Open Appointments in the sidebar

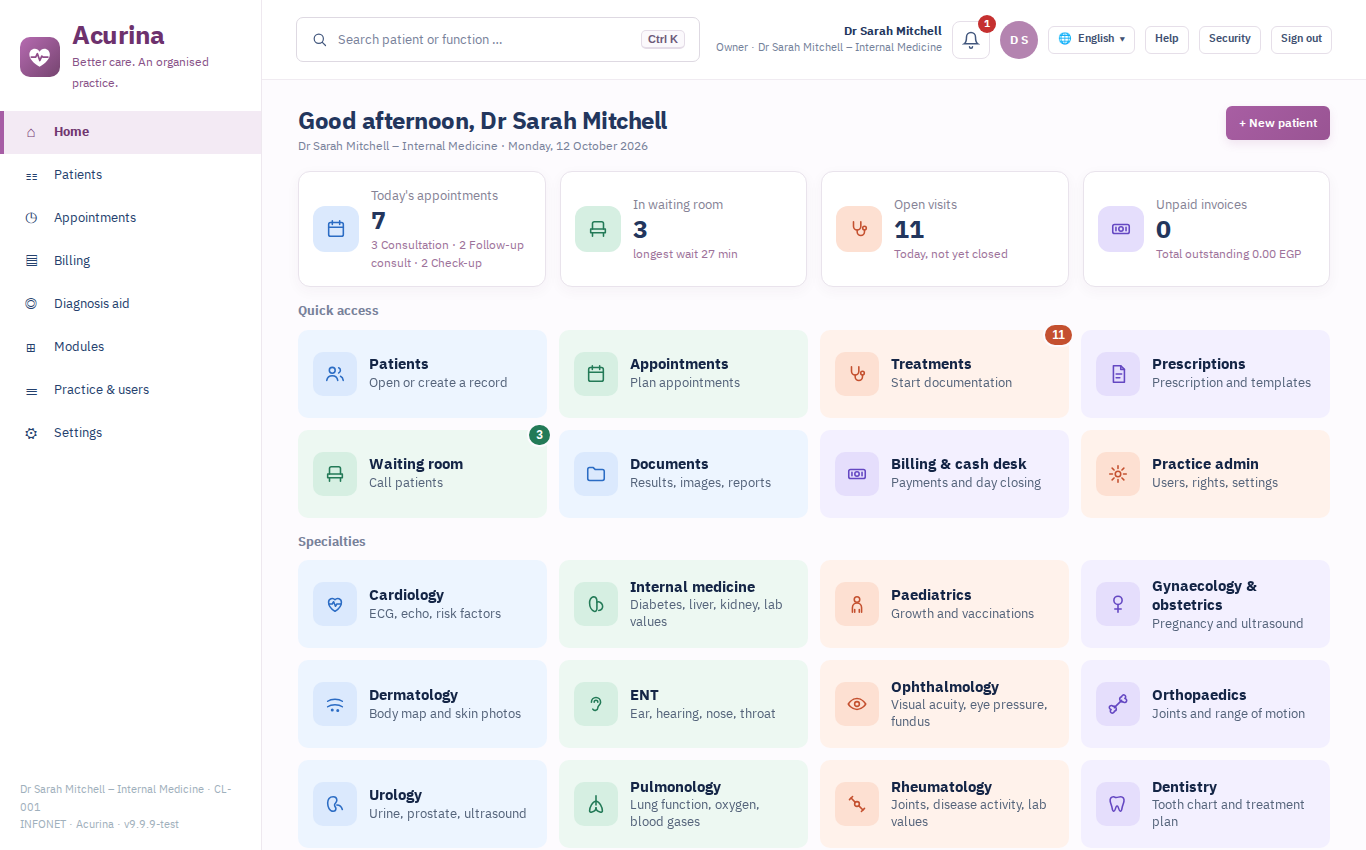pos(131,218)
